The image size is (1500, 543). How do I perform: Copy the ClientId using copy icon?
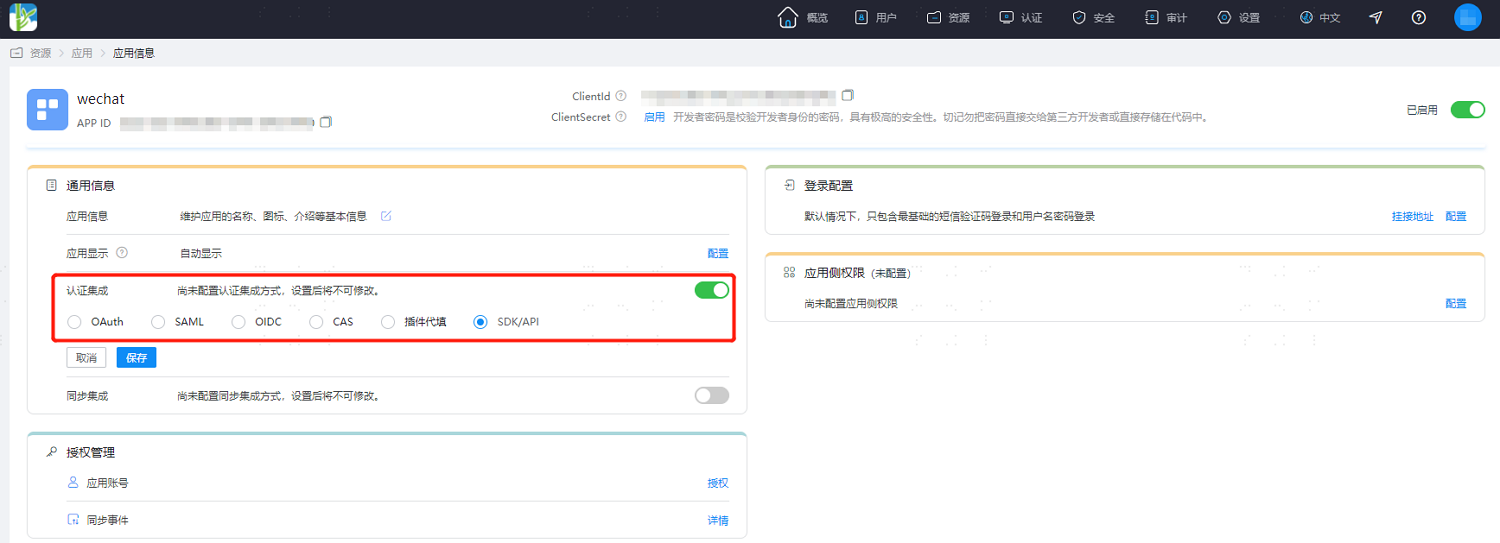[x=848, y=96]
